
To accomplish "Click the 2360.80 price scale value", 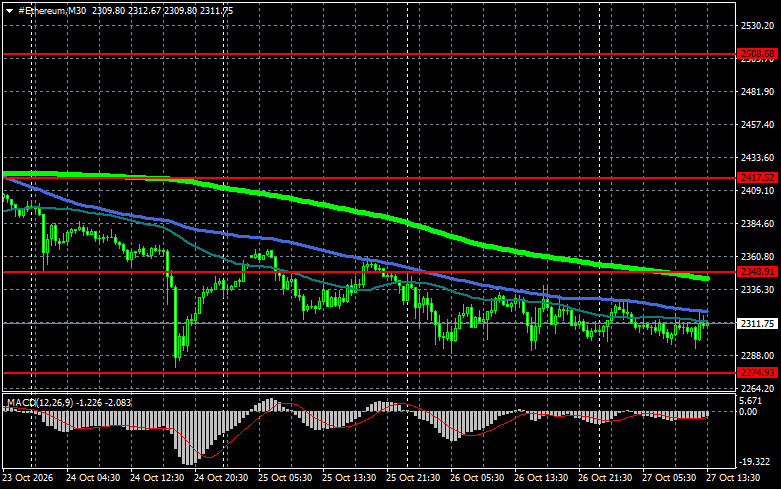I will (758, 257).
